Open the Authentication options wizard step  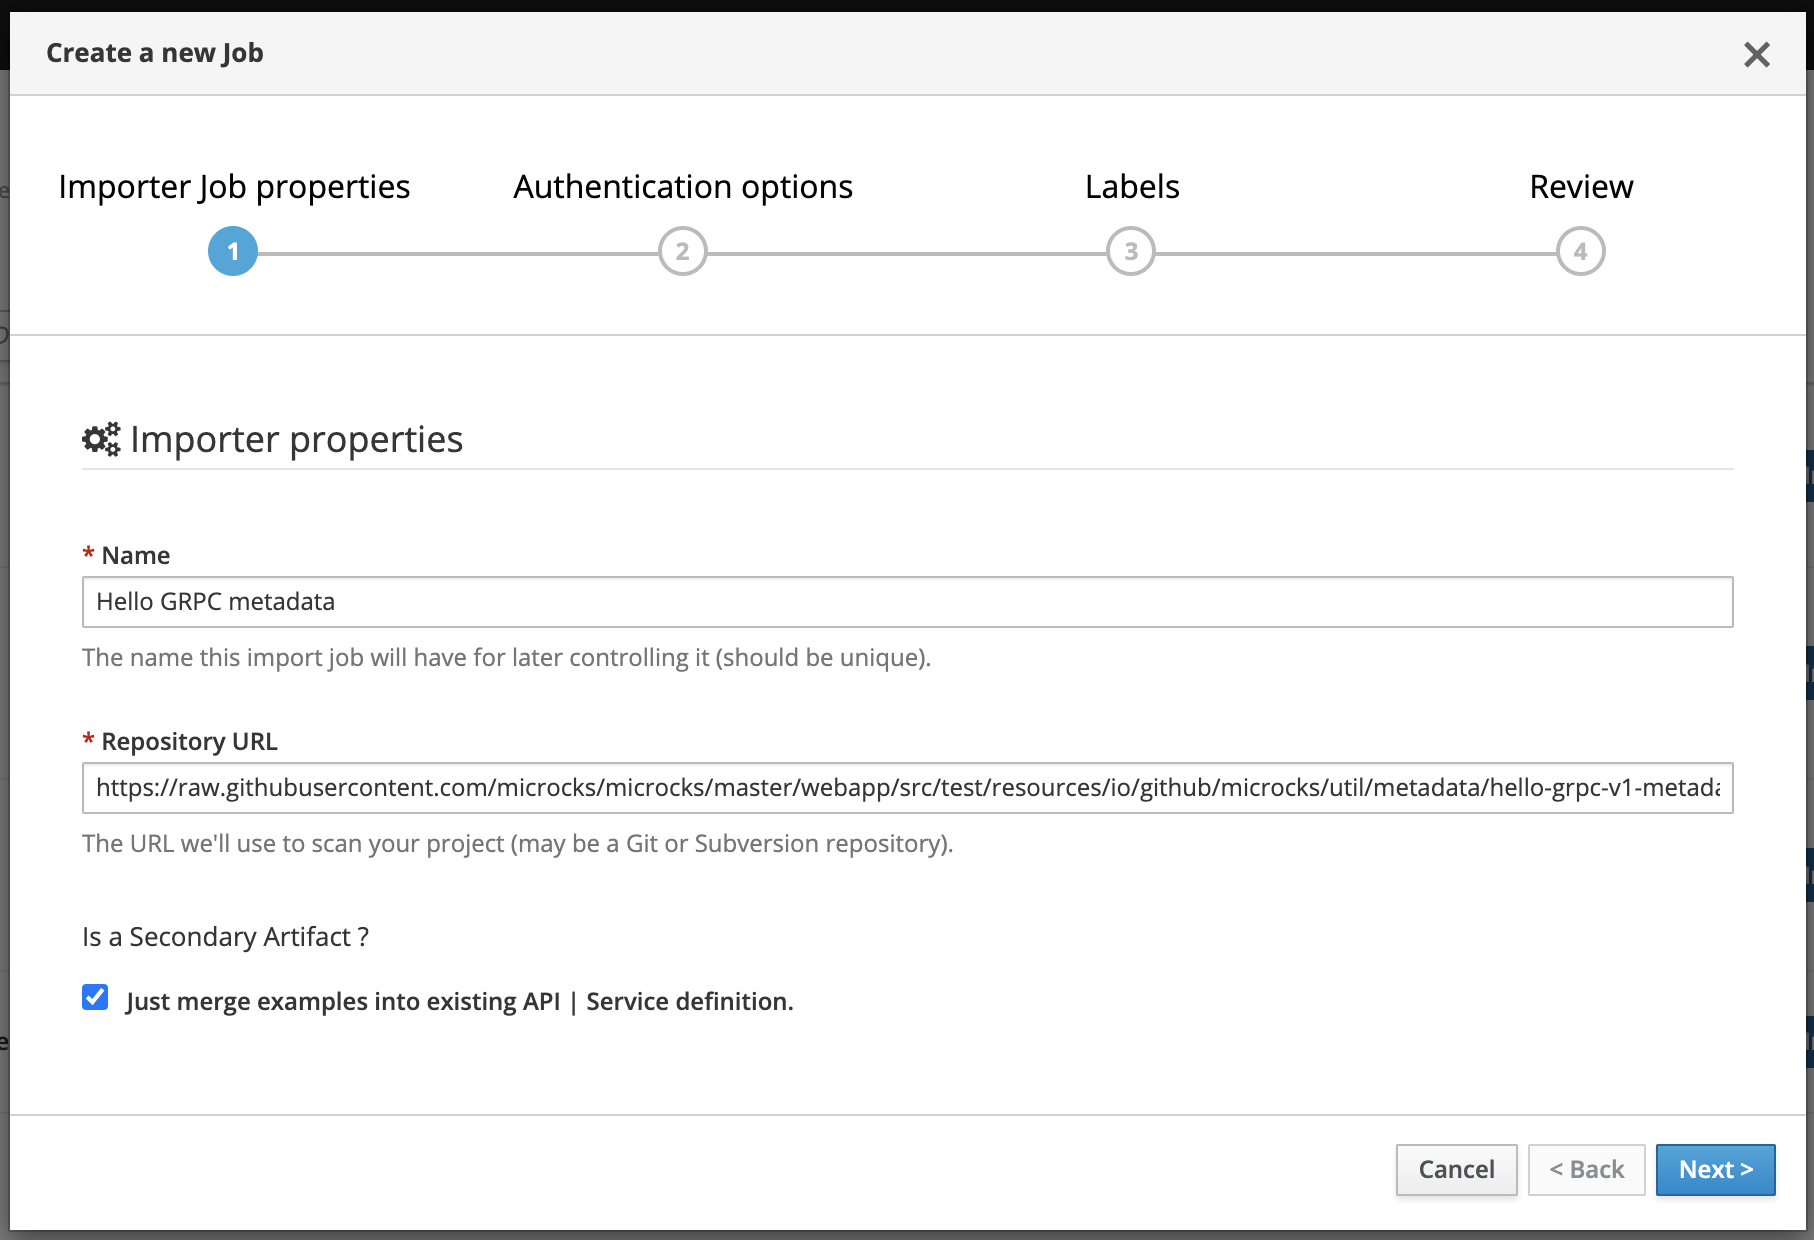[682, 187]
